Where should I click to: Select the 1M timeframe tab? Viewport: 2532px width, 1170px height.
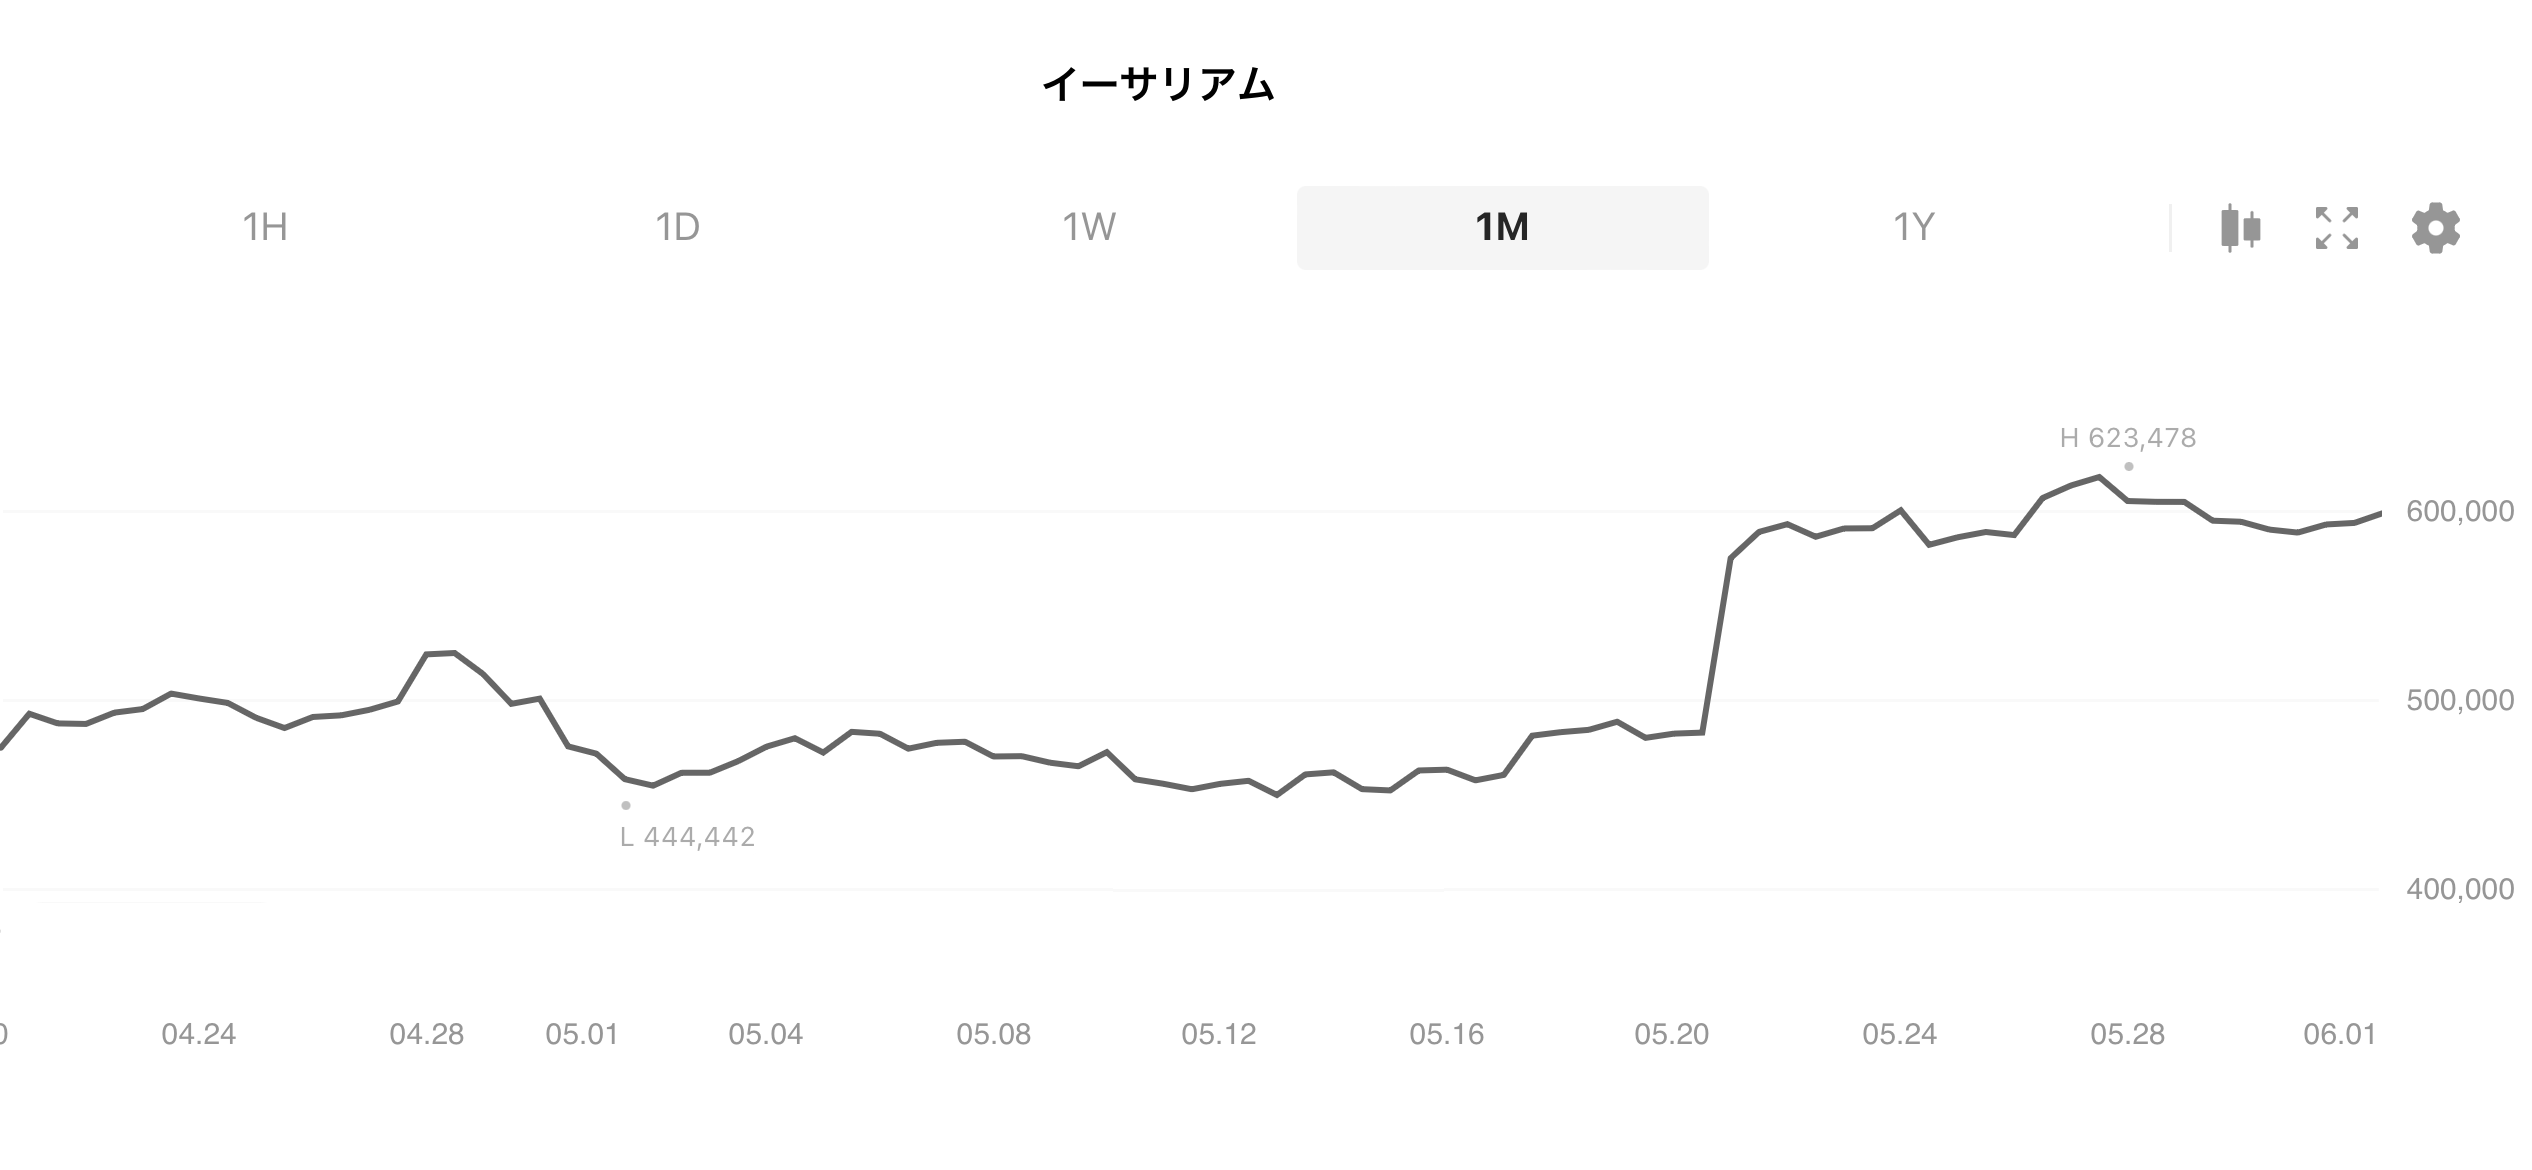click(1500, 228)
